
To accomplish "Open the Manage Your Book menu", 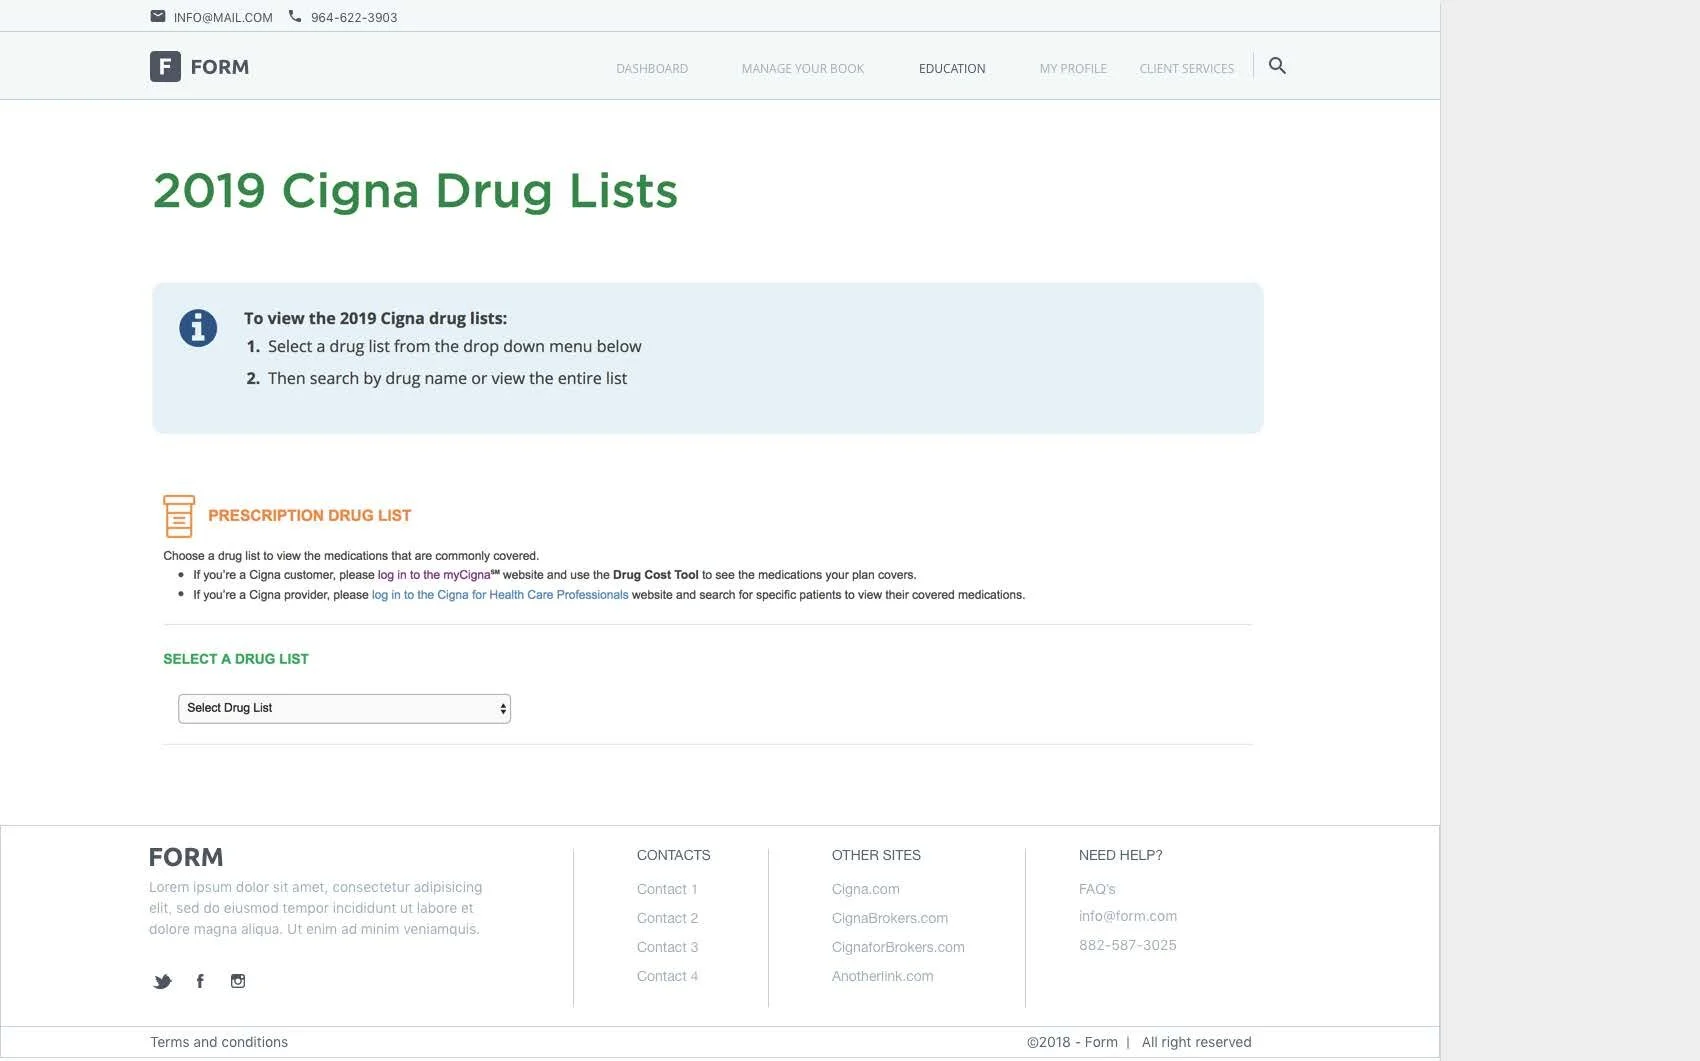I will click(803, 69).
